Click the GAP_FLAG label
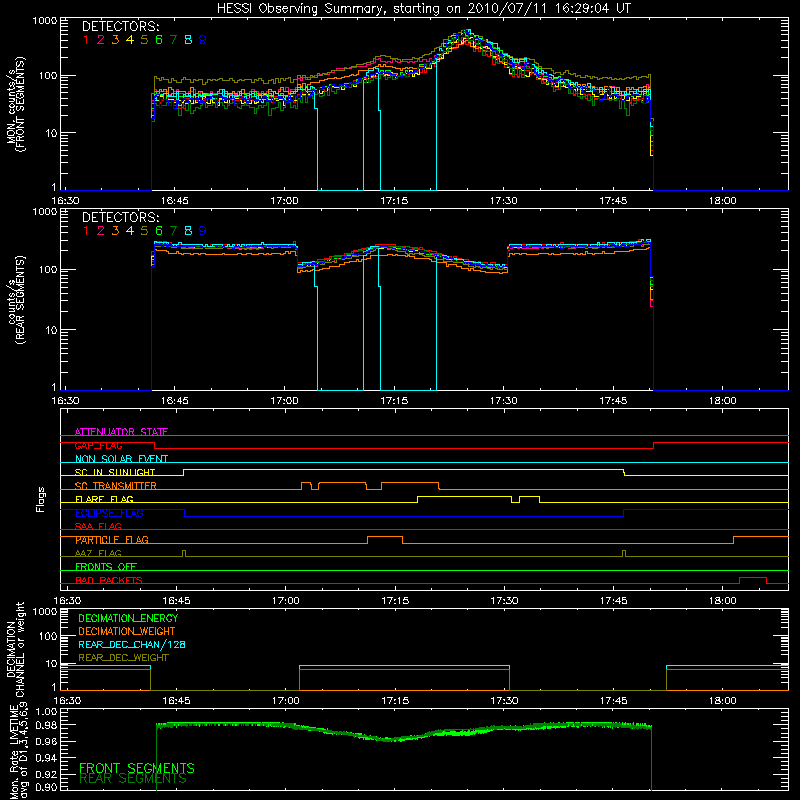This screenshot has width=800, height=800. coord(98,446)
